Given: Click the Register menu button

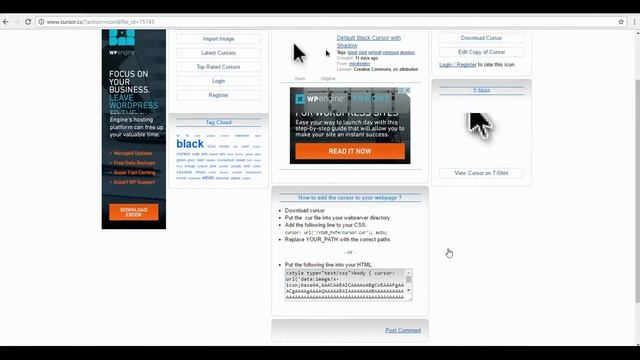Looking at the screenshot, I should coord(218,95).
